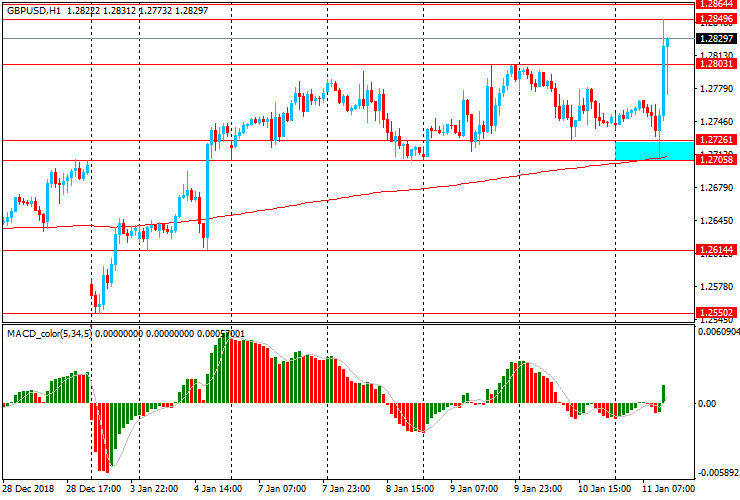
Task: Click the 28 Dec 2018 date label
Action: pos(29,489)
